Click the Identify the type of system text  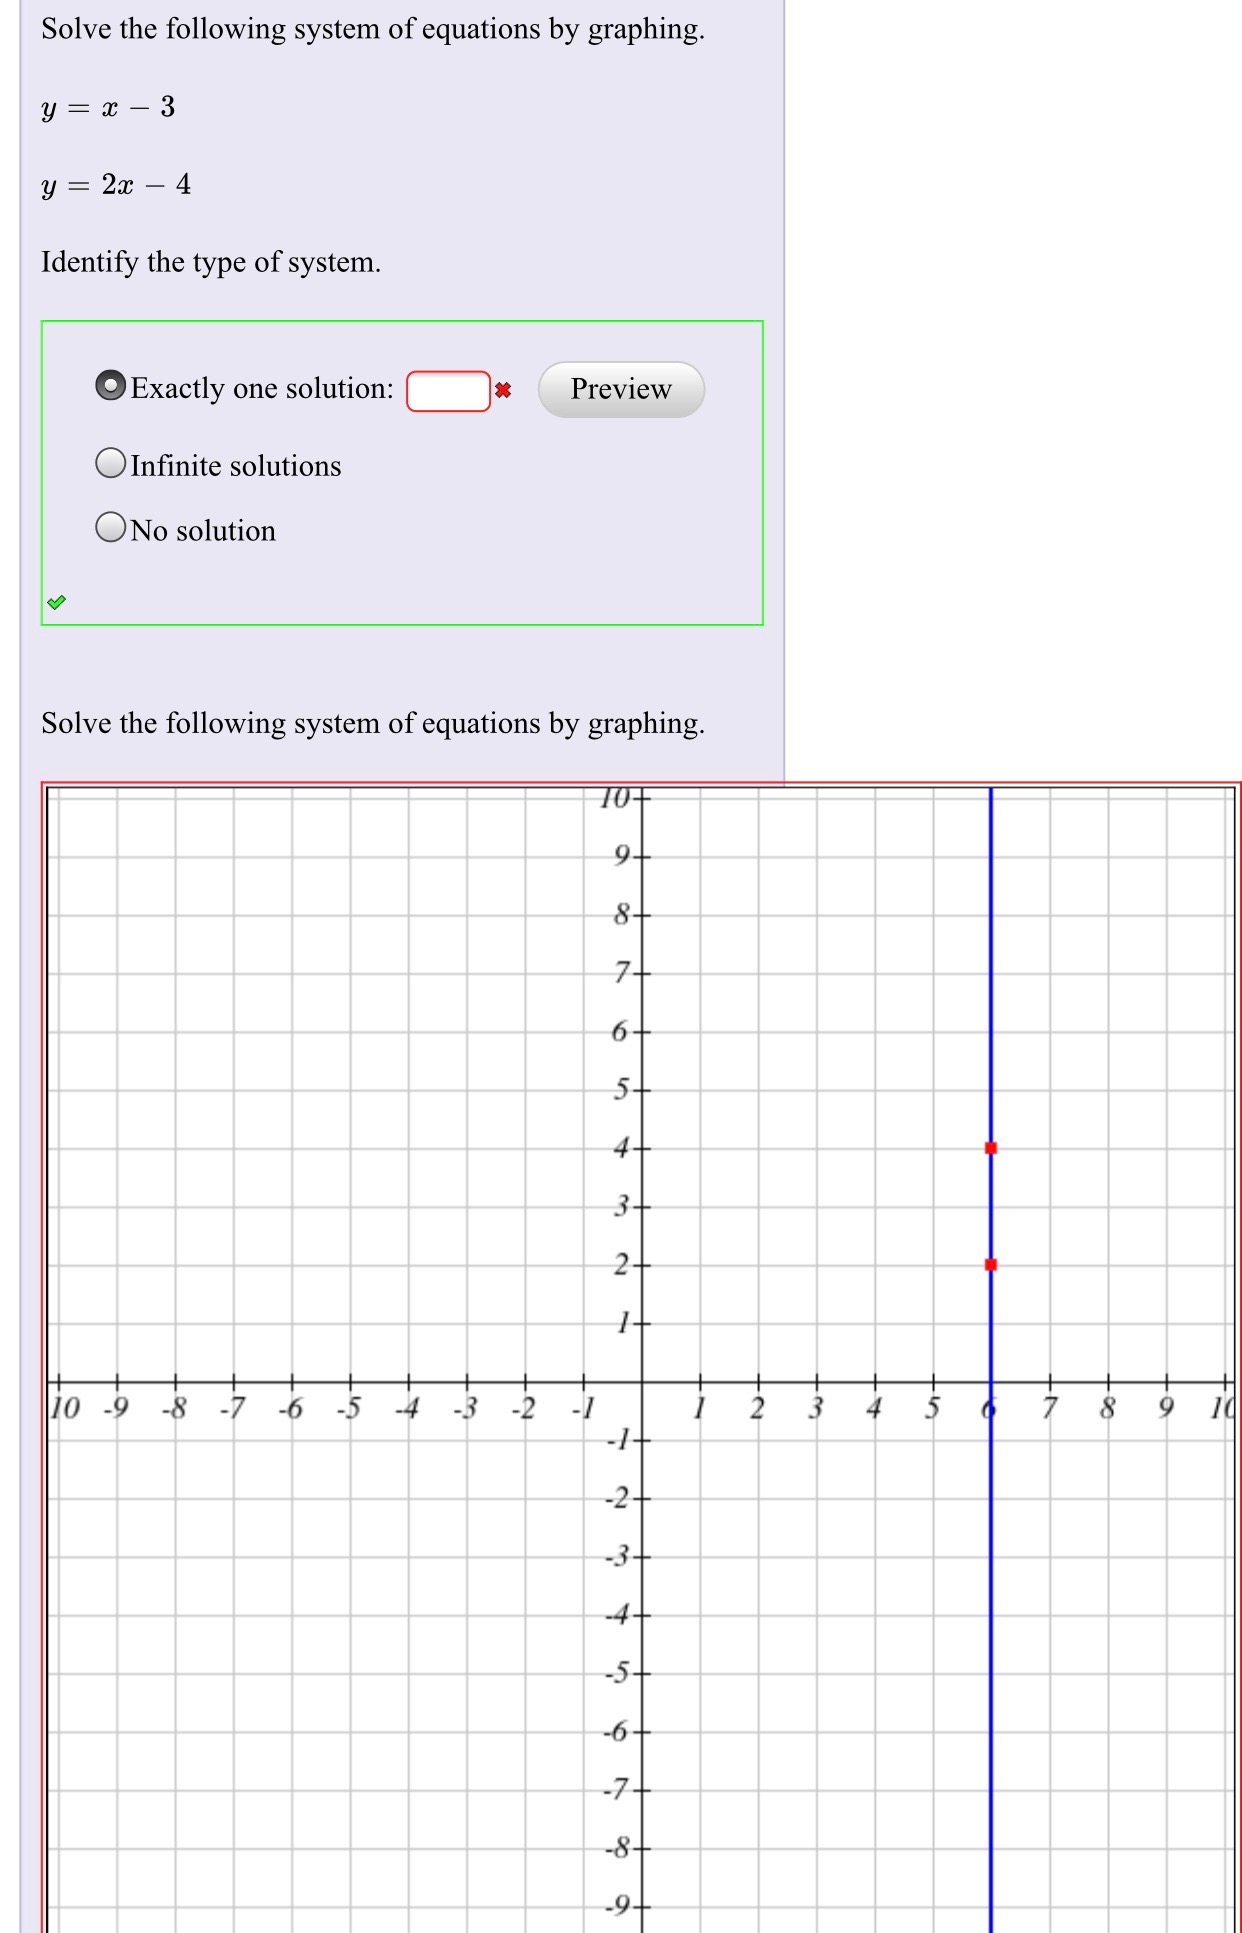click(210, 263)
